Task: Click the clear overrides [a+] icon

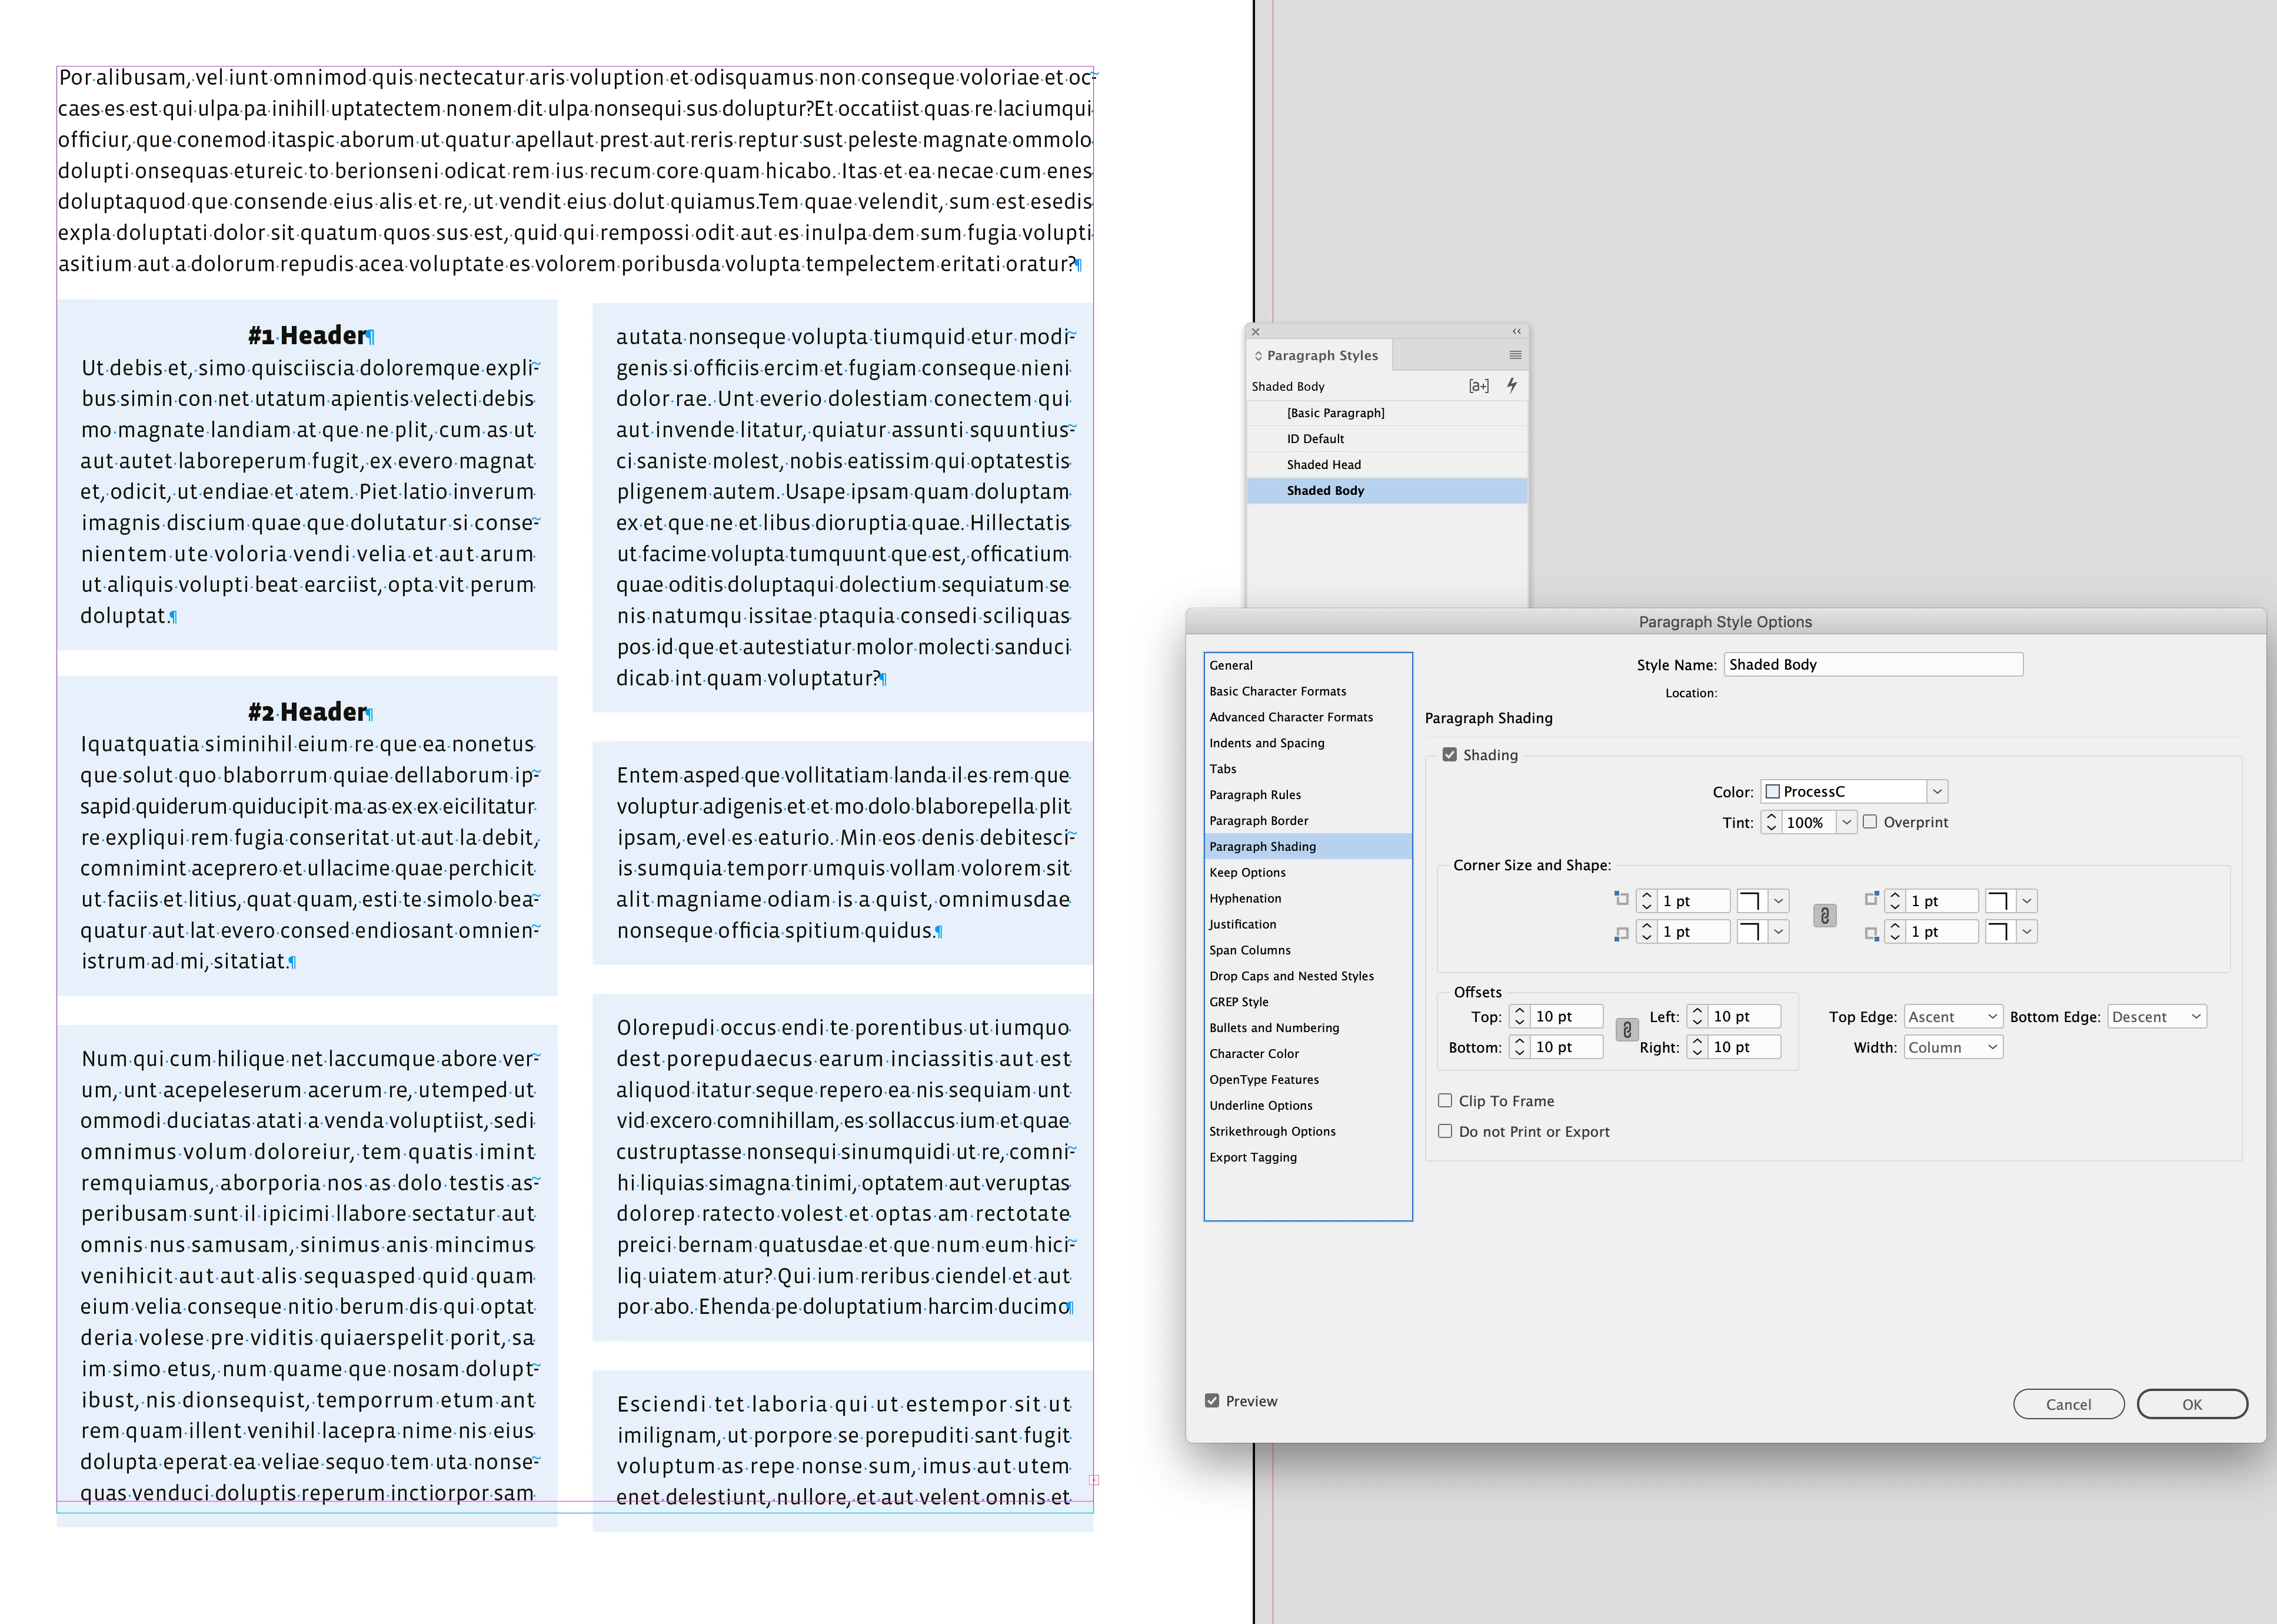Action: (1478, 385)
